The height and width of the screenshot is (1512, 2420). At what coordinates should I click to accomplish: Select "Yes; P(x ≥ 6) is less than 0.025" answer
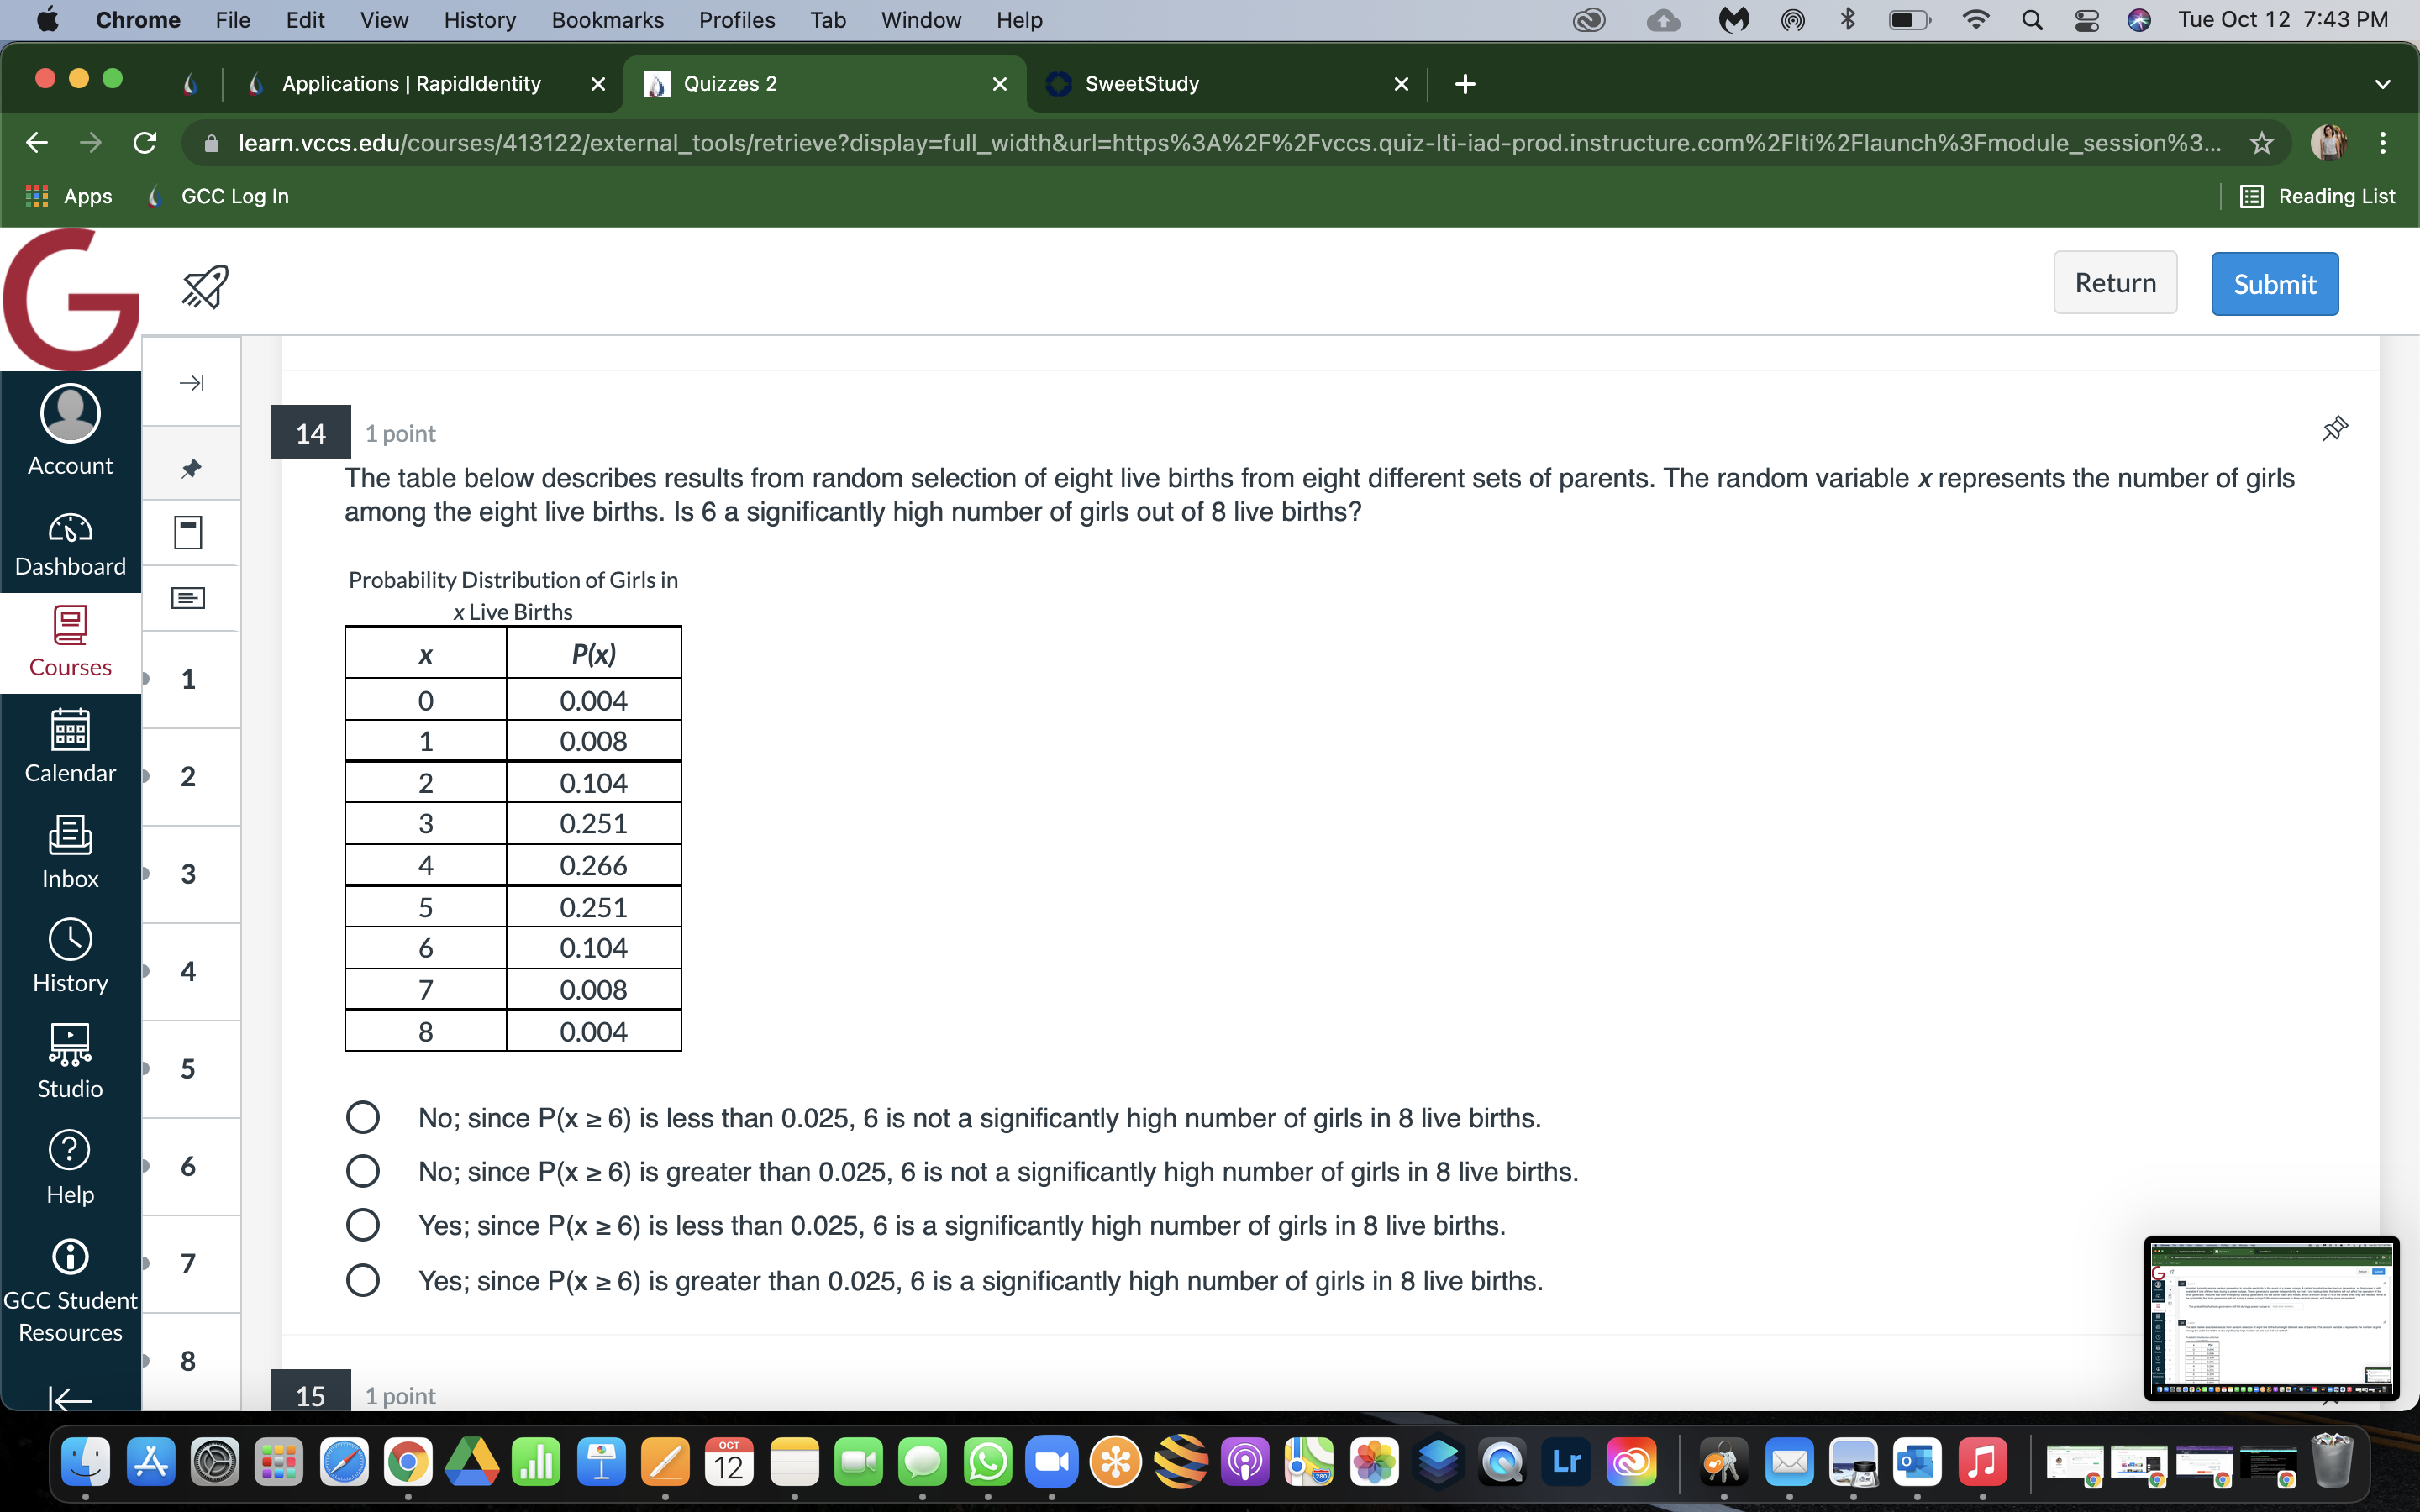pyautogui.click(x=362, y=1225)
